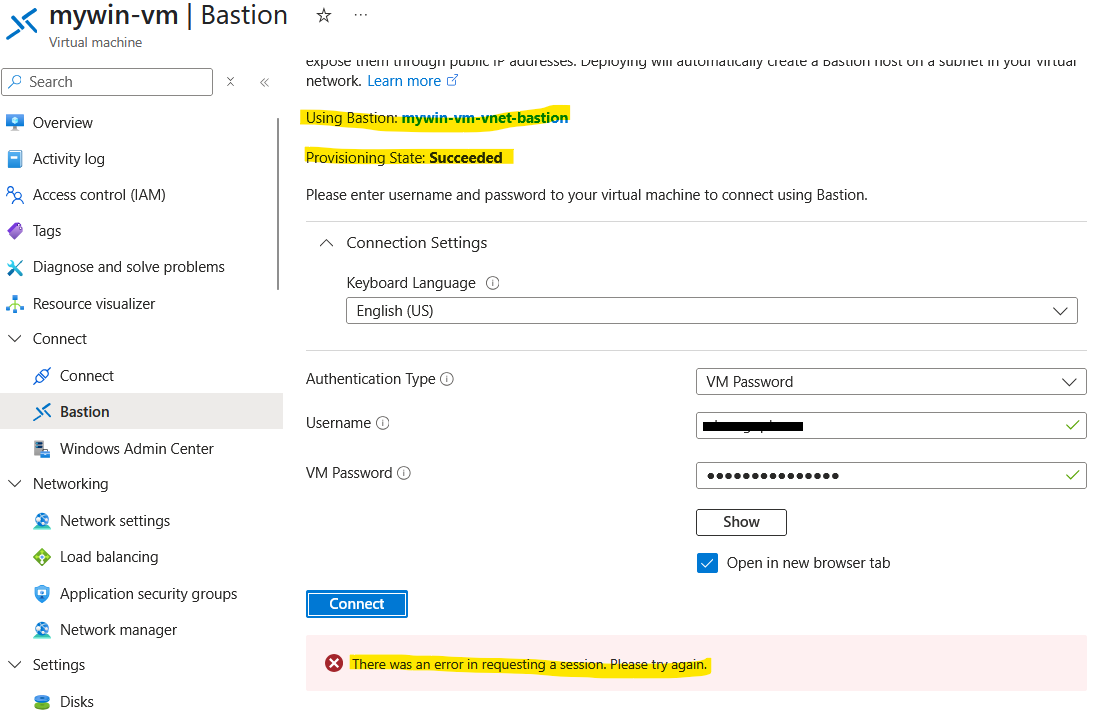Collapse the Networking group in sidebar
This screenshot has width=1095, height=710.
point(15,484)
